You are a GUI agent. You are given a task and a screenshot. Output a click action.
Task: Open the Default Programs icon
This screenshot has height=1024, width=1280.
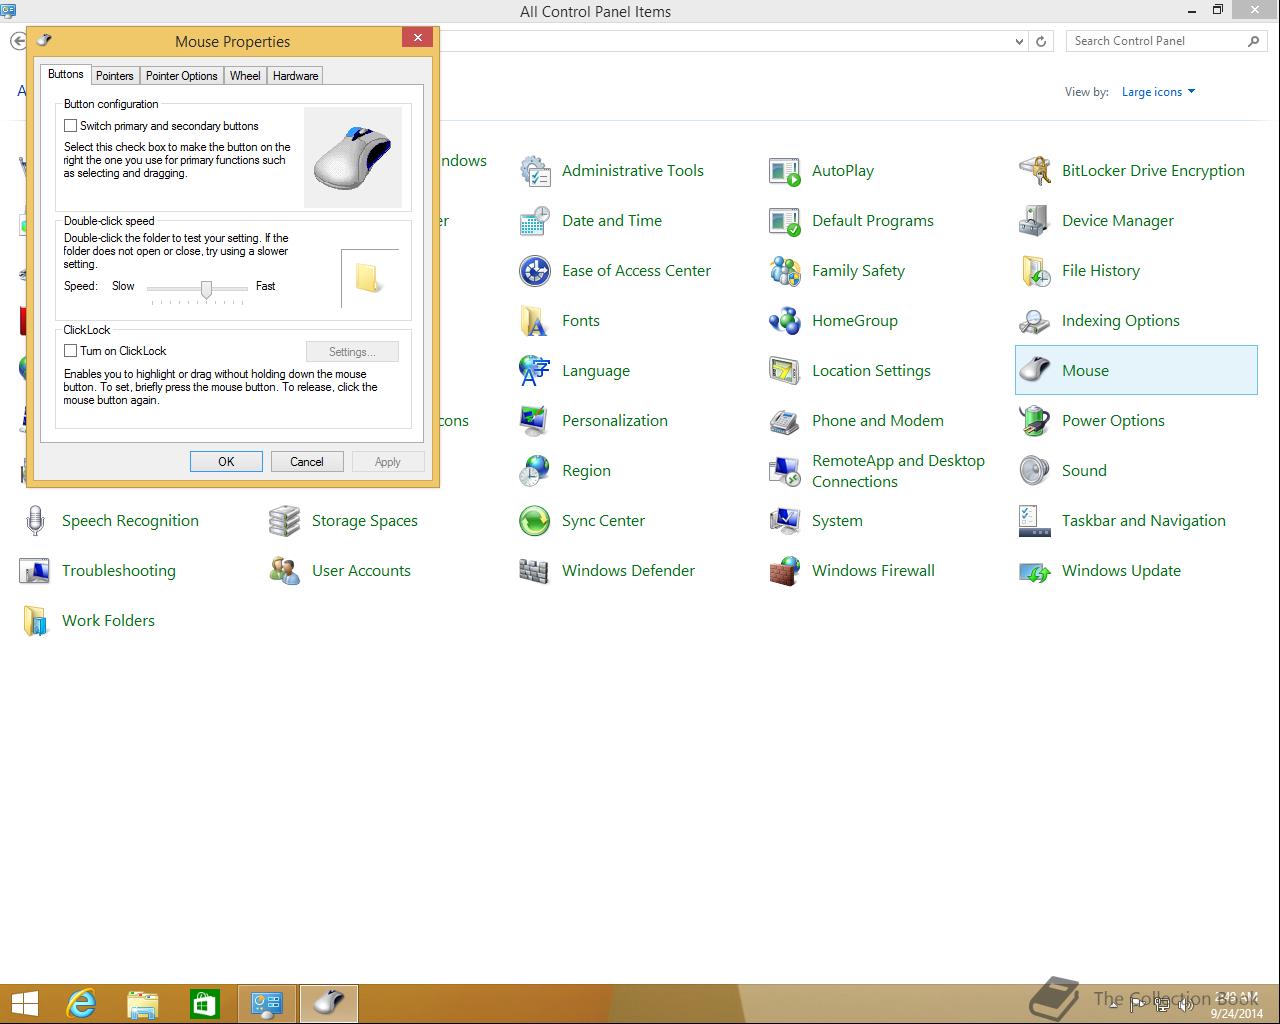[785, 221]
